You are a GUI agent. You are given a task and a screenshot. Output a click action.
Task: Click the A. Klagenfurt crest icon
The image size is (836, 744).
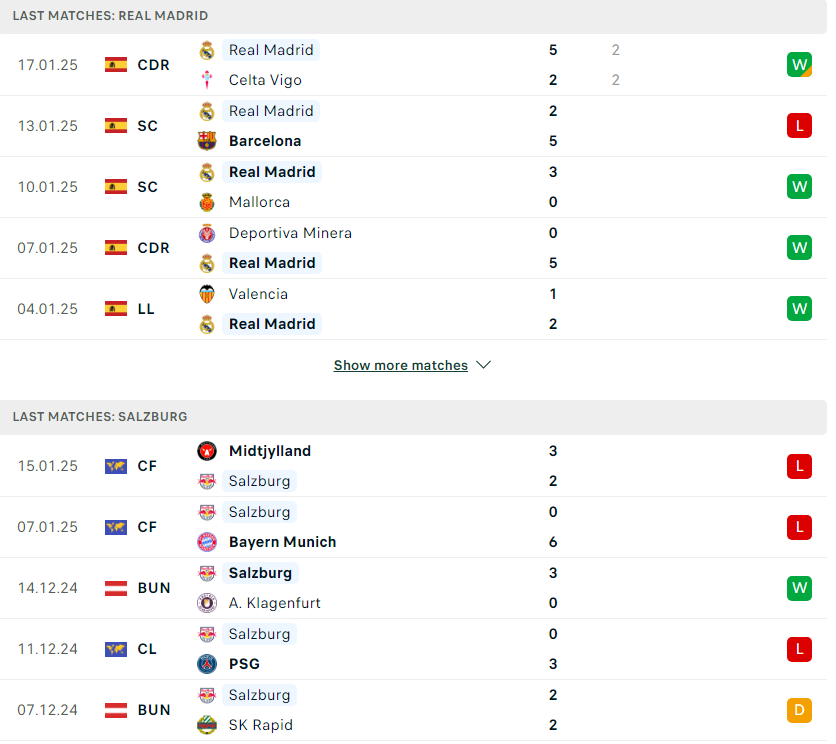(x=207, y=603)
